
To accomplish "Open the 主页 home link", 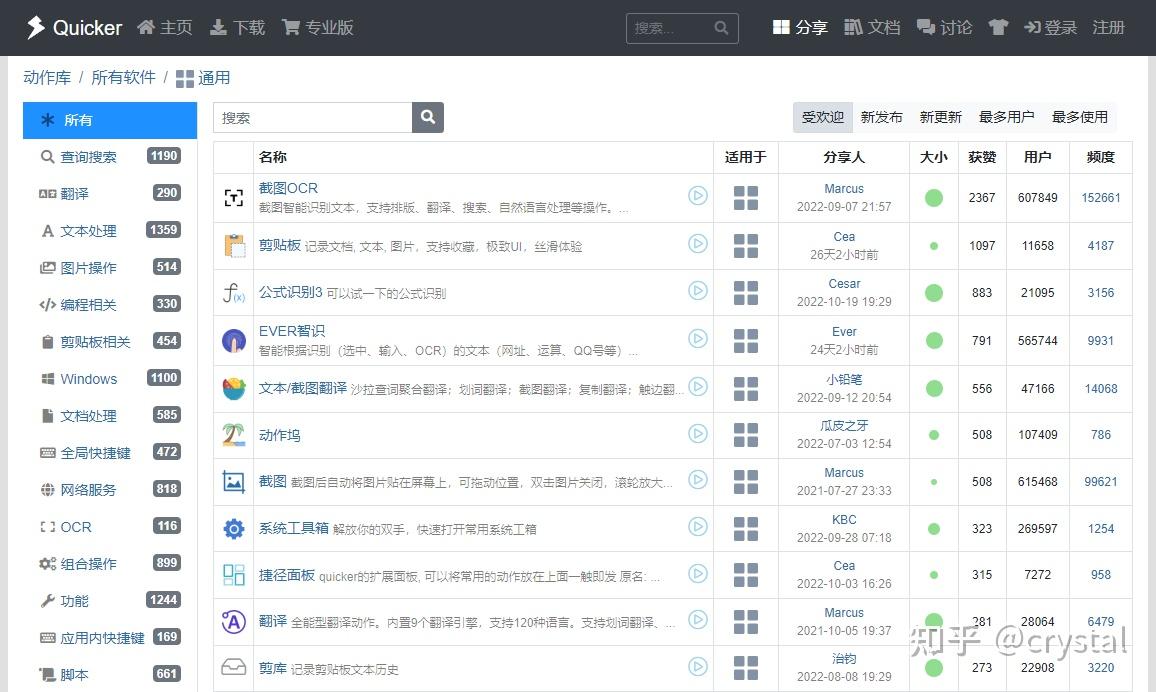I will [165, 27].
